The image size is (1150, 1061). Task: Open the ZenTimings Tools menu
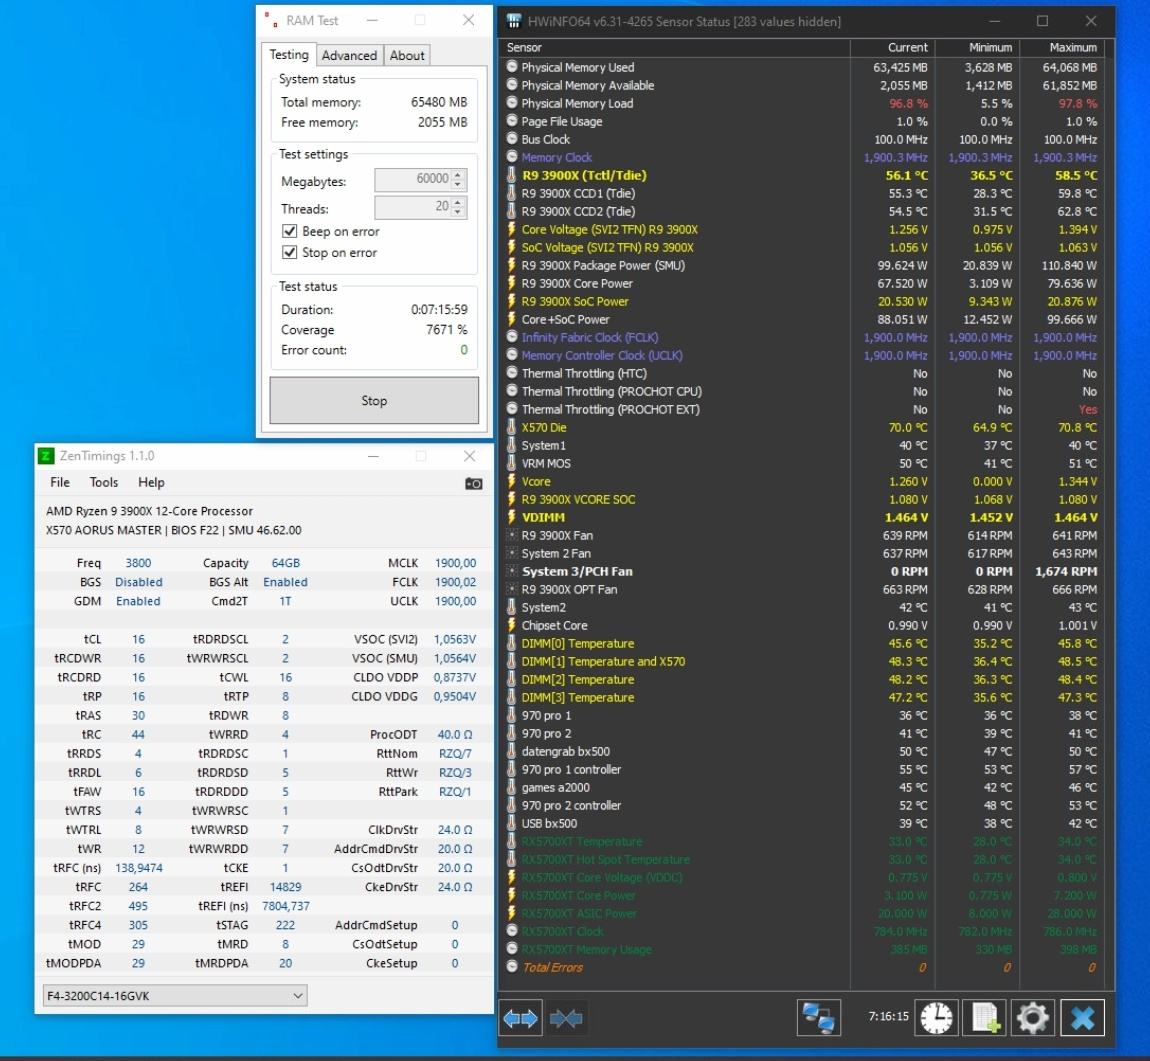point(103,482)
